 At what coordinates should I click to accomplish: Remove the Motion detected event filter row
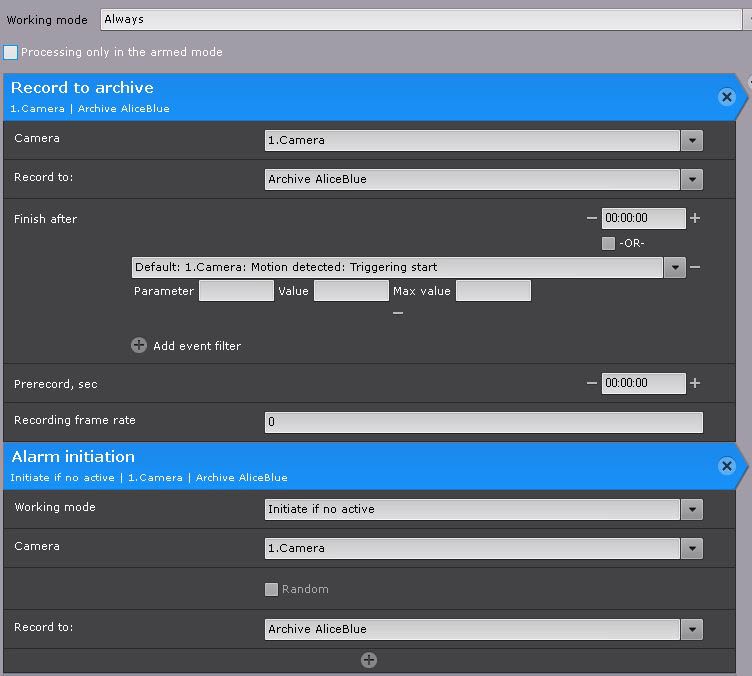(x=695, y=267)
